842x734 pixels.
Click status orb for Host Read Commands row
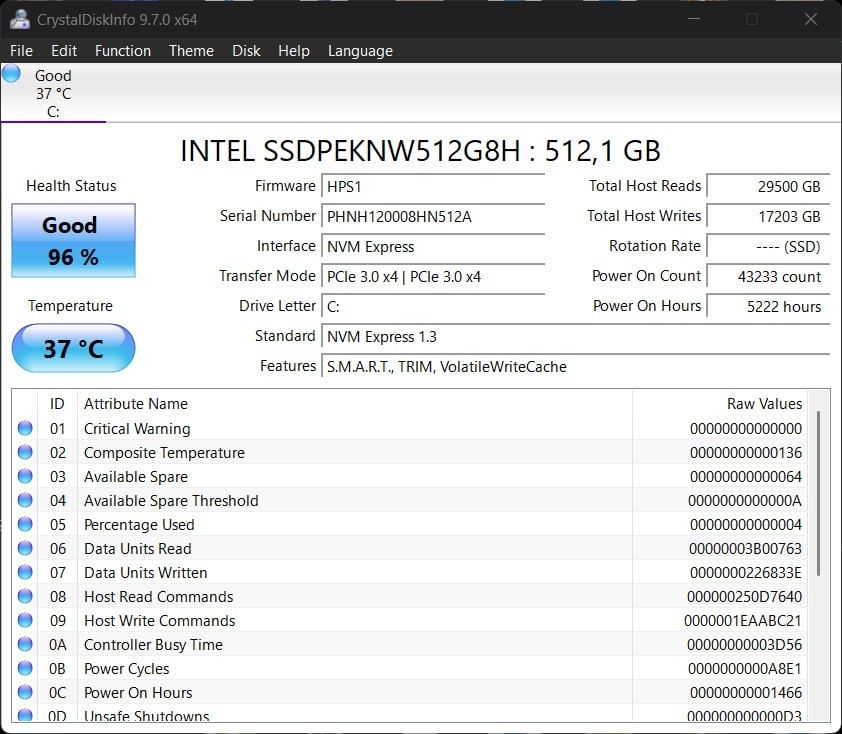click(25, 596)
